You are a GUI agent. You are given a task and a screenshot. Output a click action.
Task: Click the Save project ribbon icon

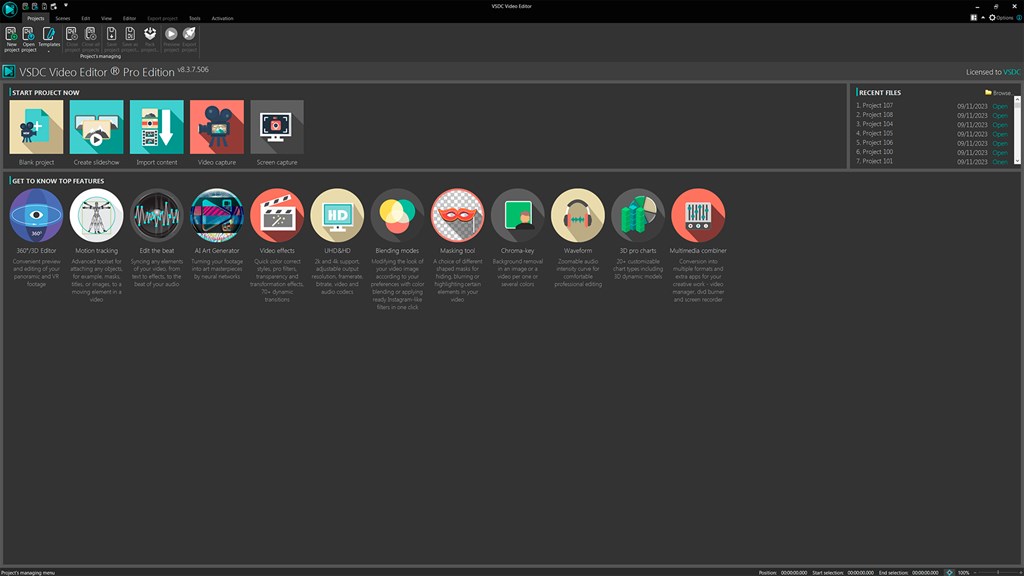(112, 39)
